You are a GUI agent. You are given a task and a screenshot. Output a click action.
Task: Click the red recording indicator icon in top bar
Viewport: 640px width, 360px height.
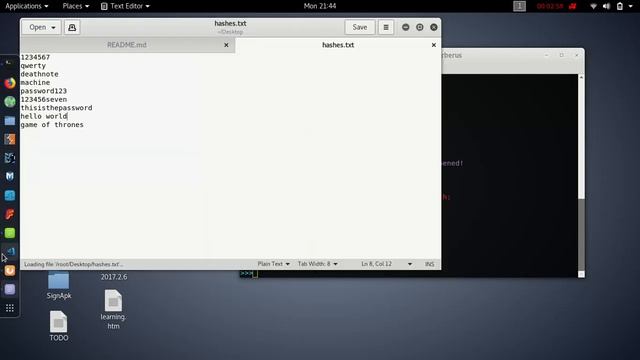pos(573,6)
